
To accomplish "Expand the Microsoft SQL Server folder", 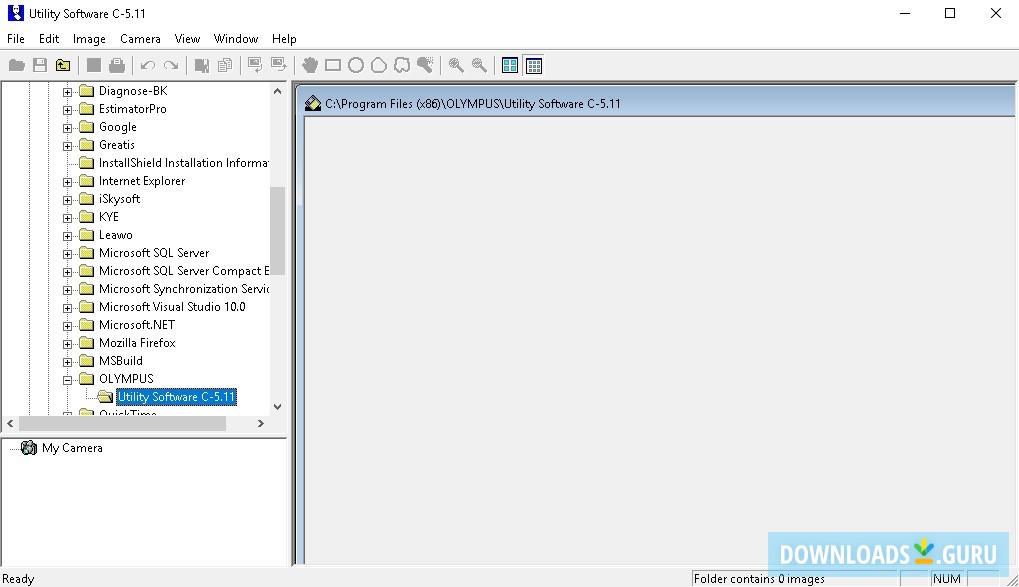I will [x=65, y=252].
